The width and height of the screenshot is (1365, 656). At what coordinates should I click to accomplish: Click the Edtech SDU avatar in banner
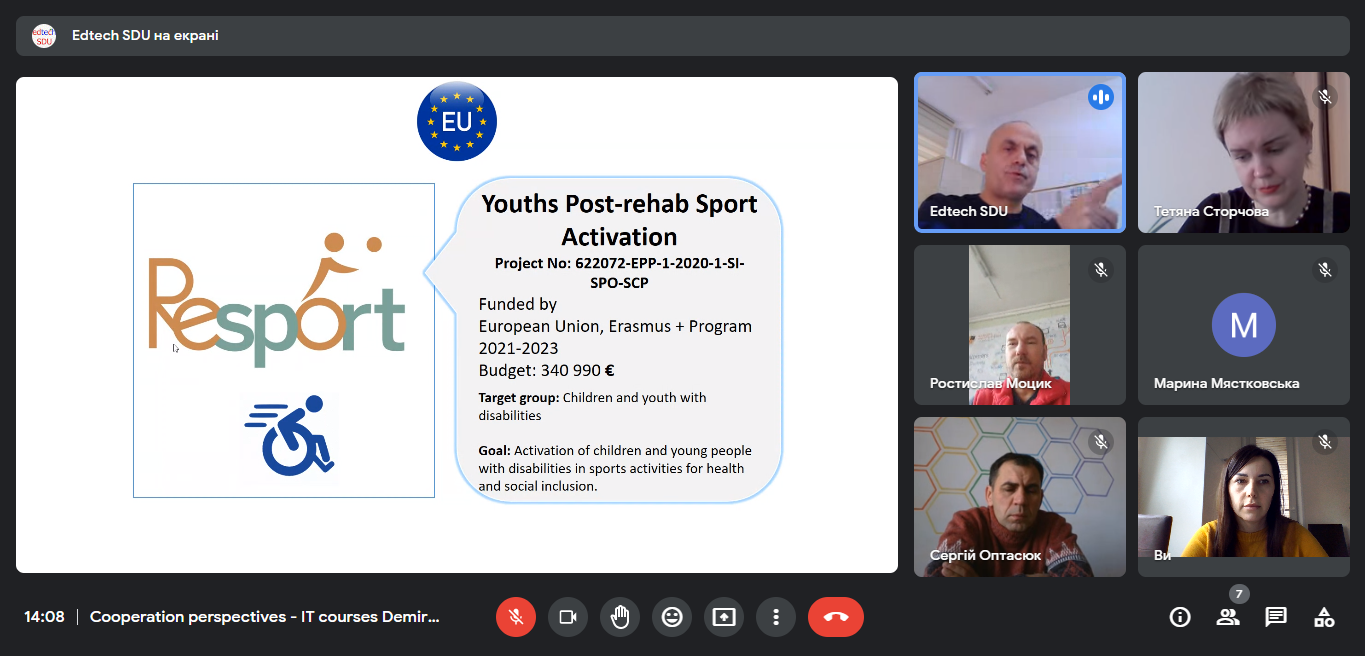point(44,36)
